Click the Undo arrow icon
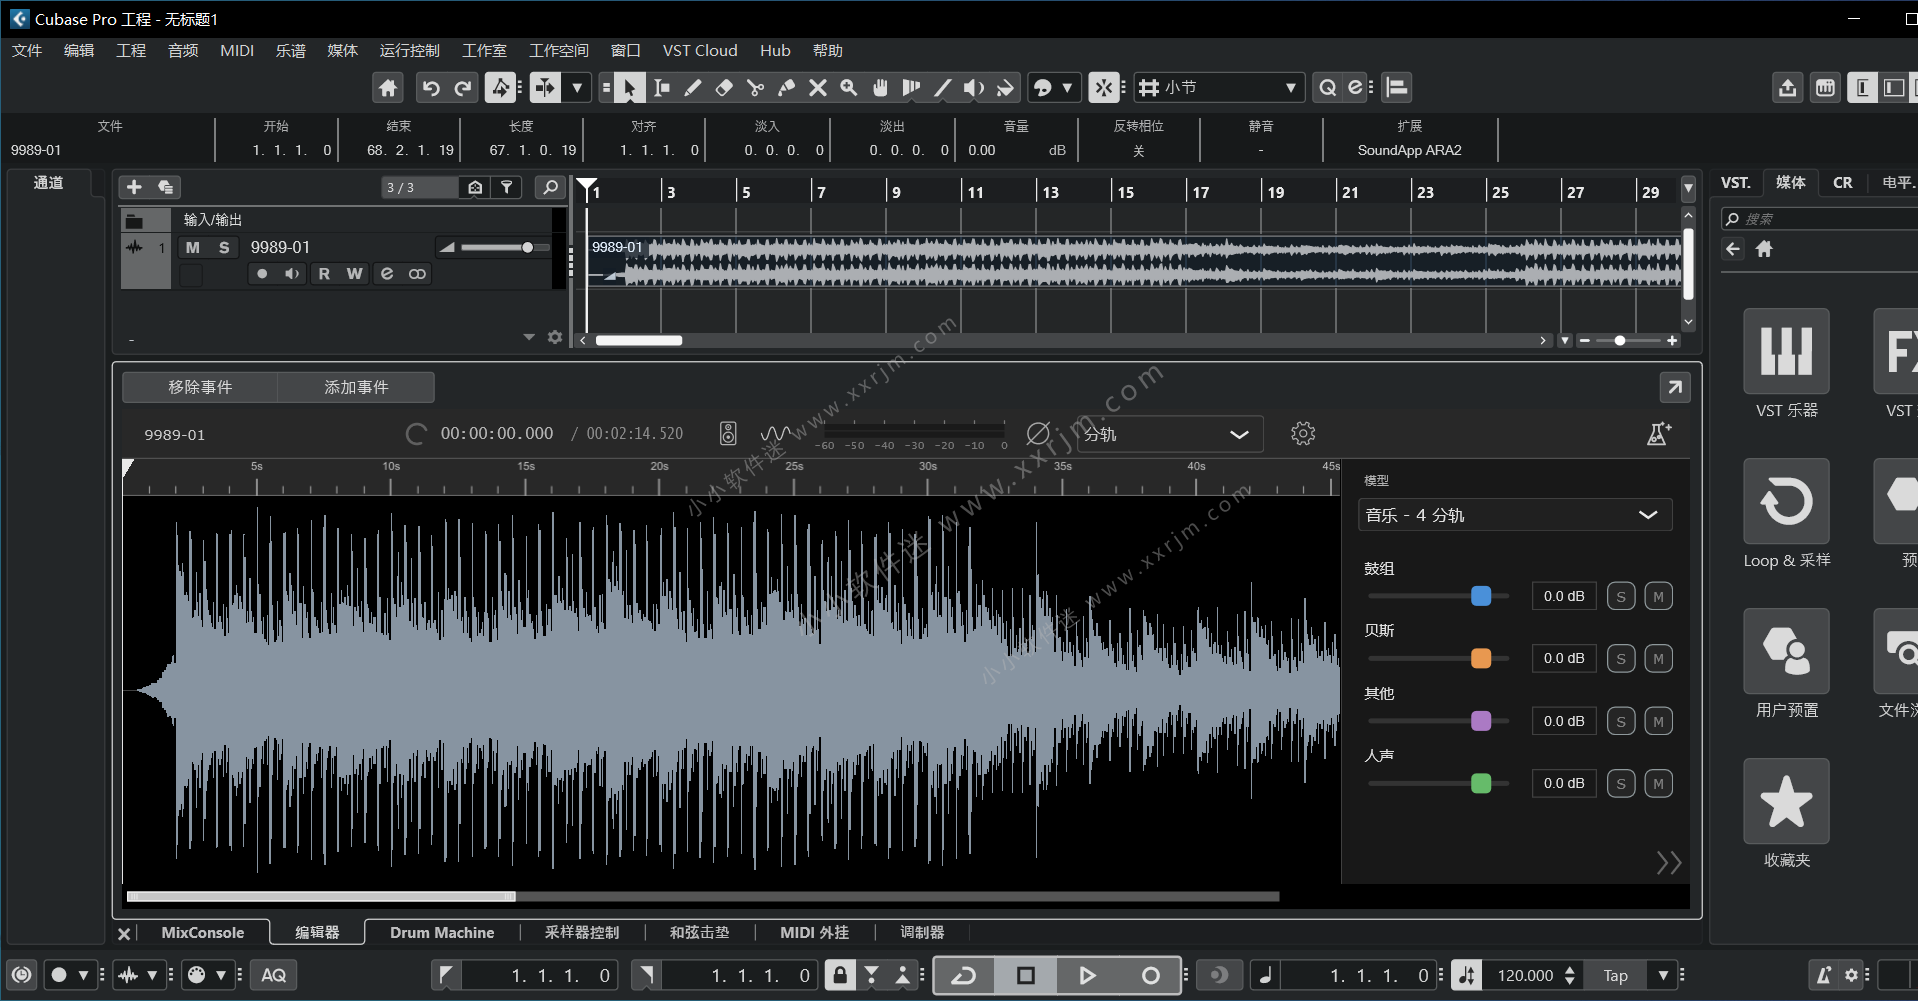The image size is (1918, 1001). [431, 88]
